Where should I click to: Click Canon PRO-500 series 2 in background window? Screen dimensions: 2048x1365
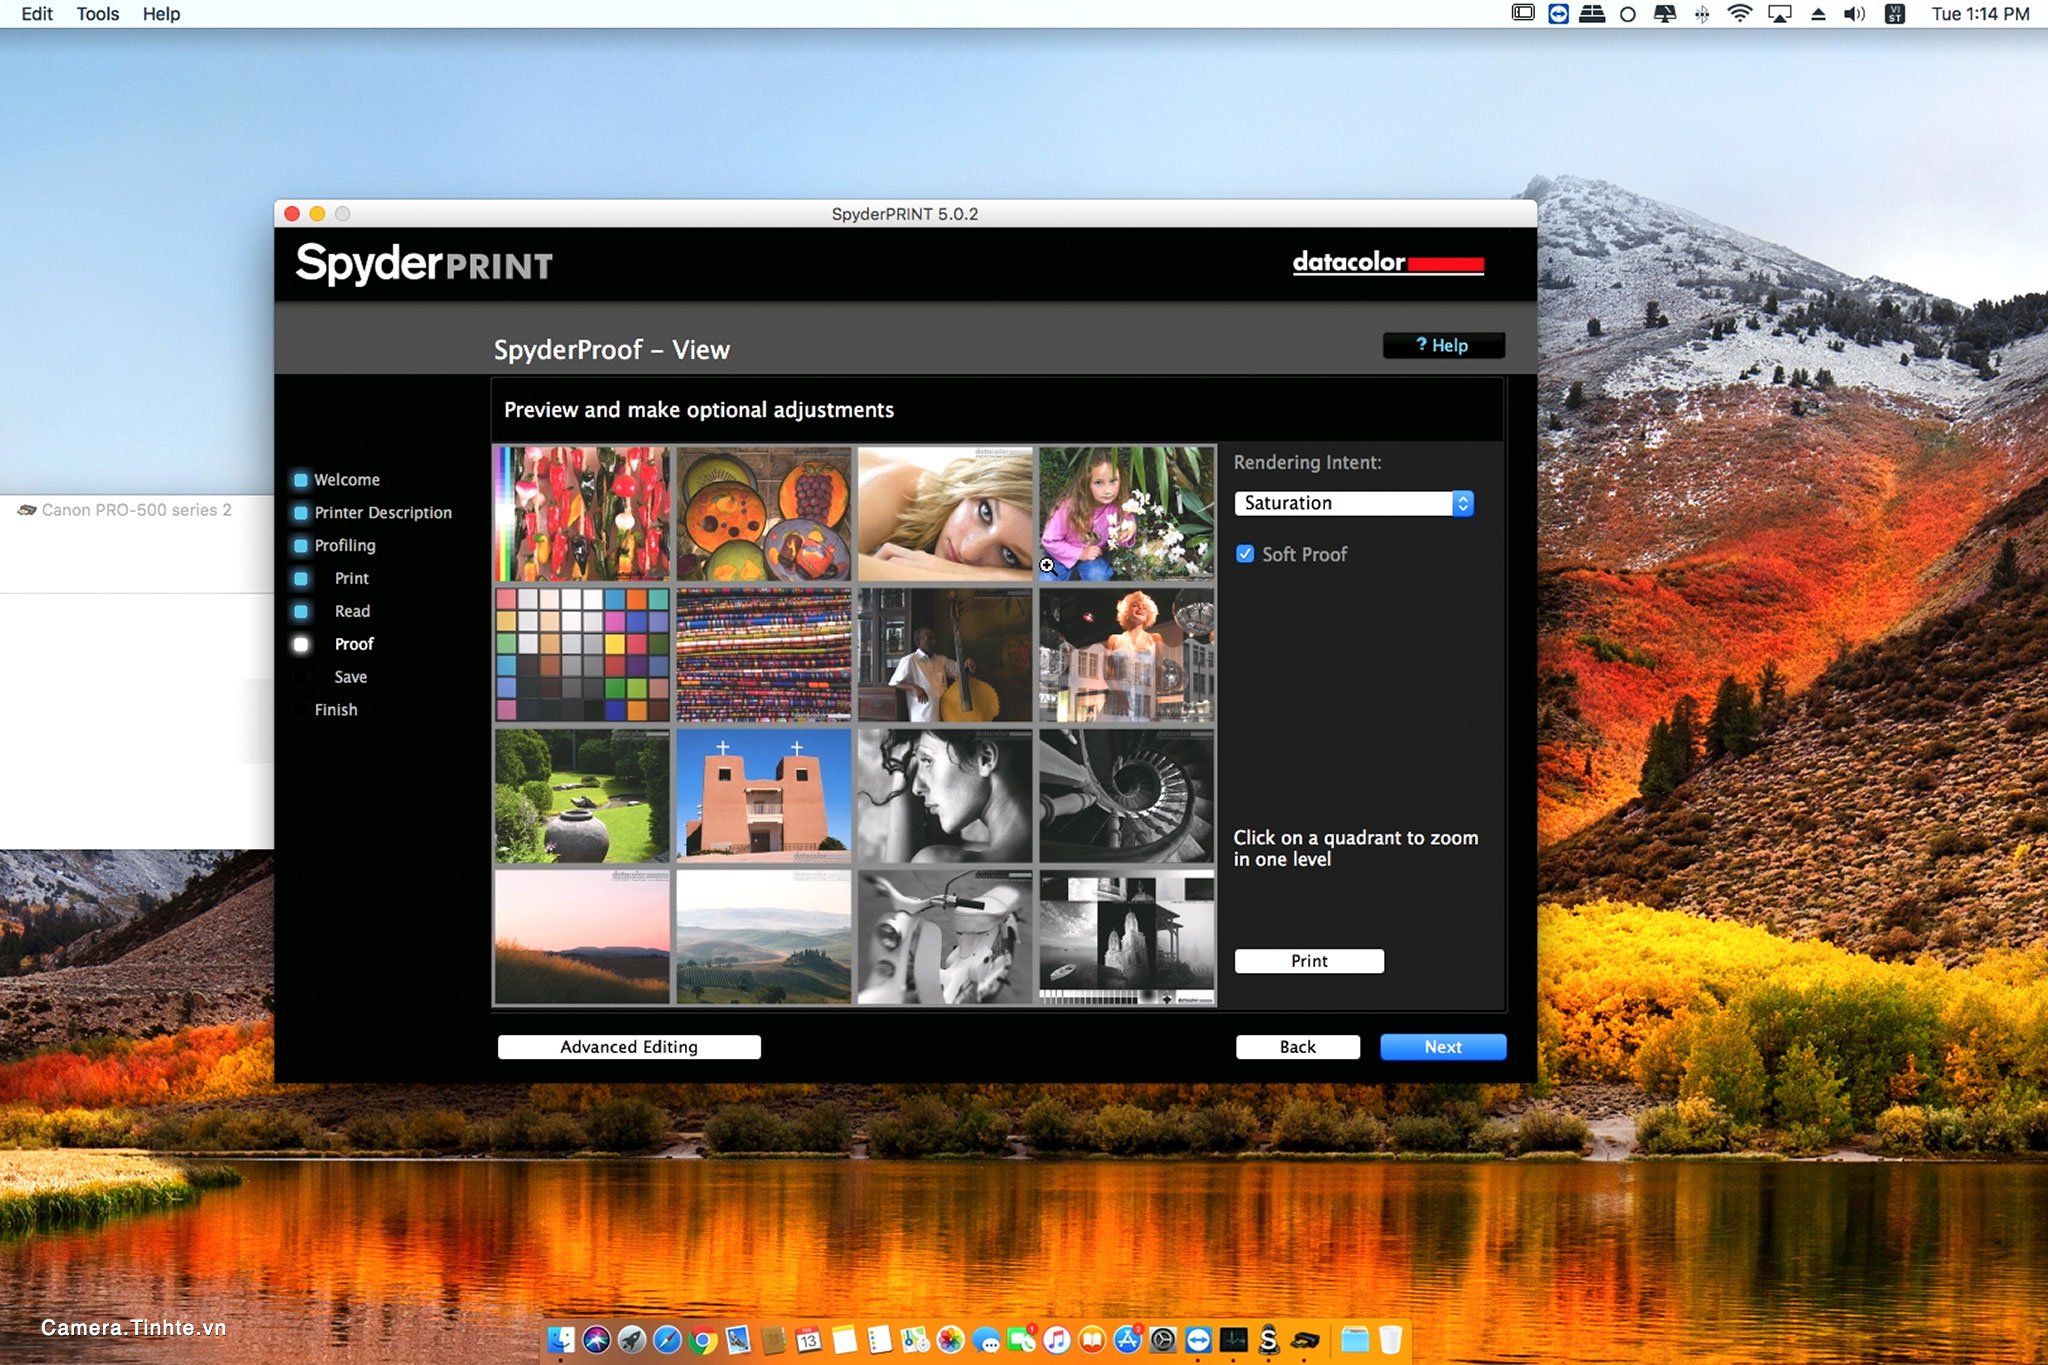click(x=136, y=510)
